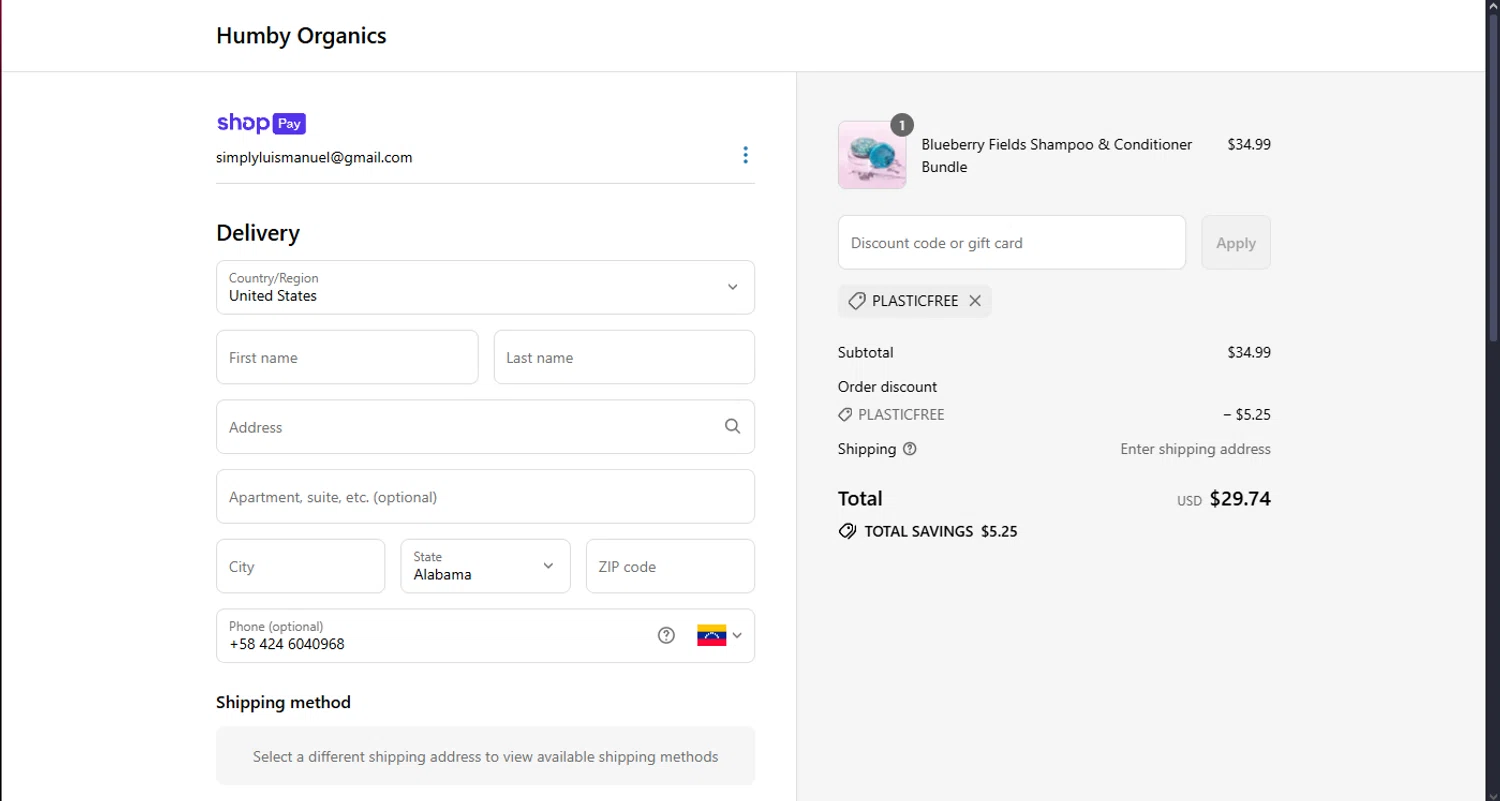The height and width of the screenshot is (801, 1500).
Task: Click the Total Savings tag icon
Action: pyautogui.click(x=847, y=531)
